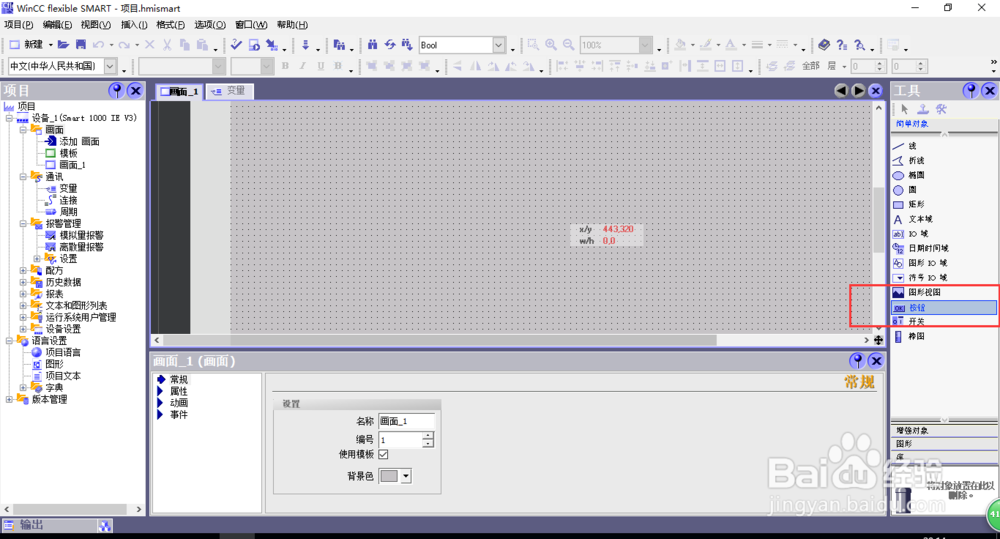This screenshot has width=1000, height=539.
Task: Open the Bool data type dropdown
Action: 498,45
